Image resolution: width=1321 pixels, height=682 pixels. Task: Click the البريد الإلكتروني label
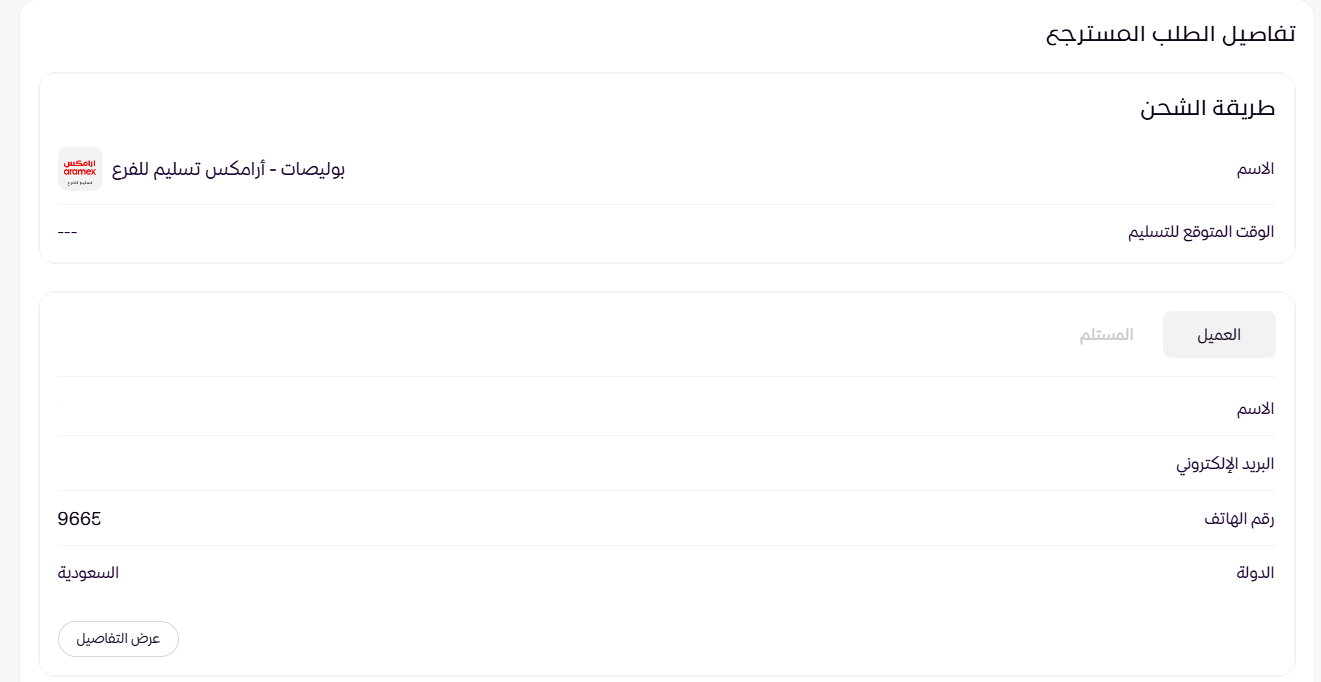point(1224,464)
